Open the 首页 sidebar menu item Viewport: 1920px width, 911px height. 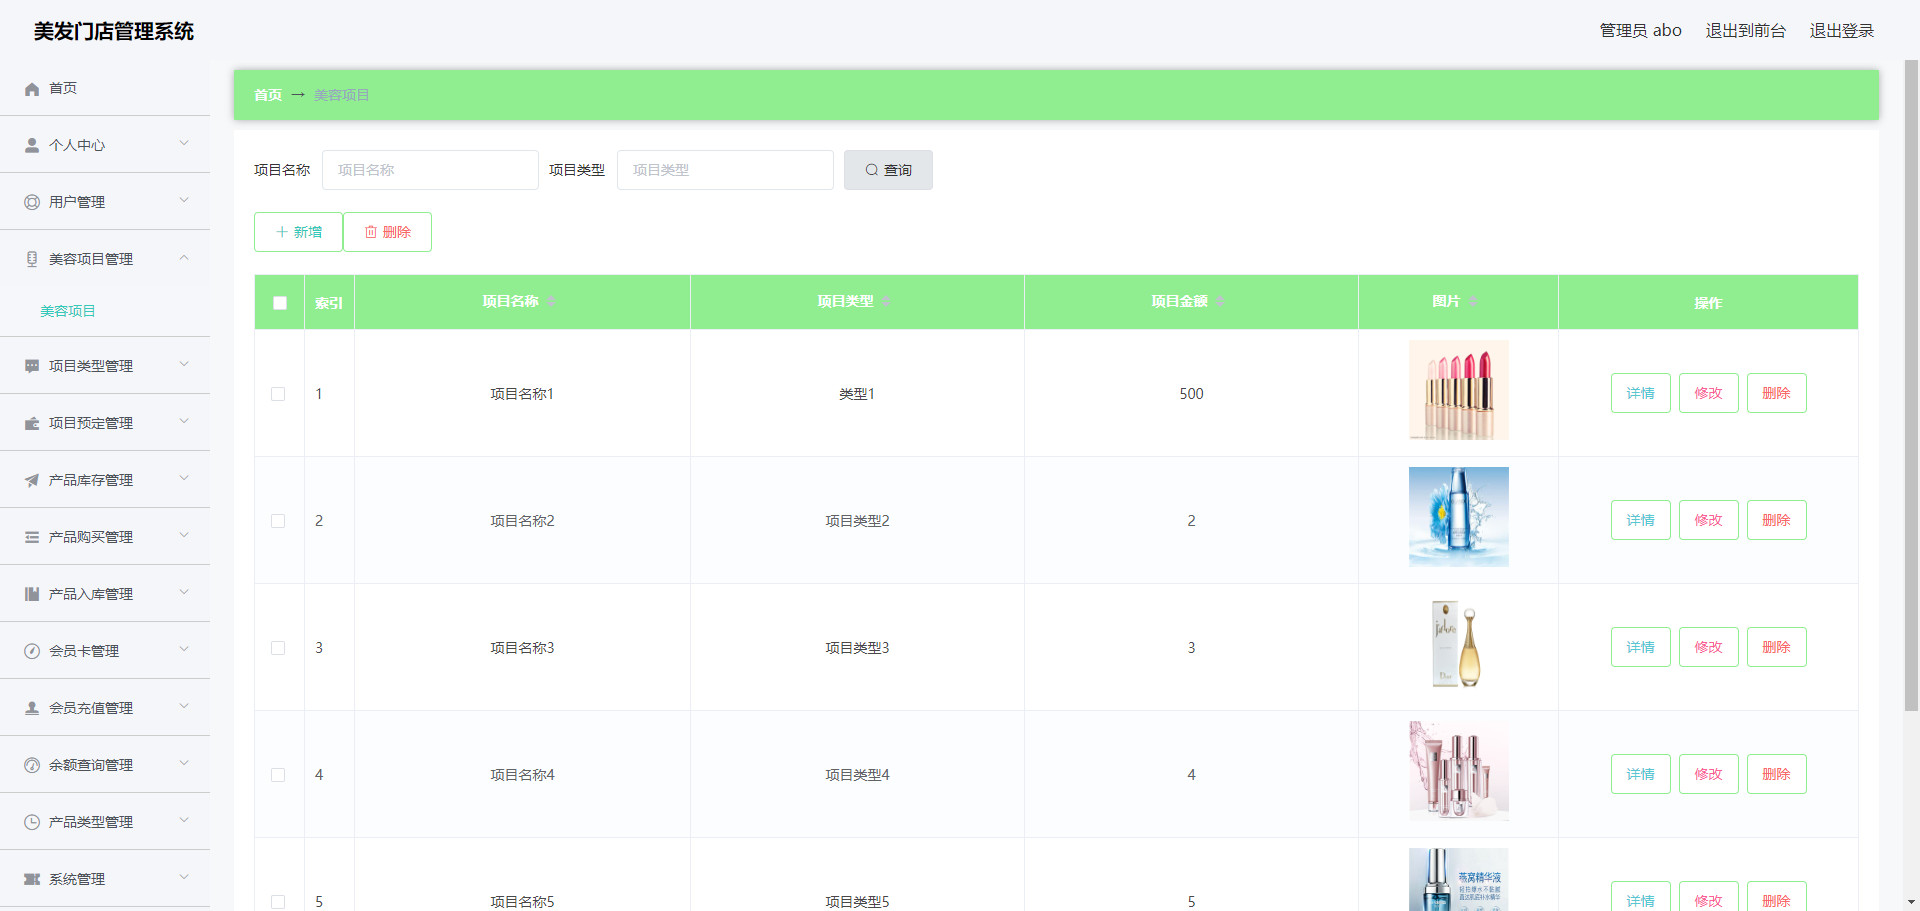point(105,88)
